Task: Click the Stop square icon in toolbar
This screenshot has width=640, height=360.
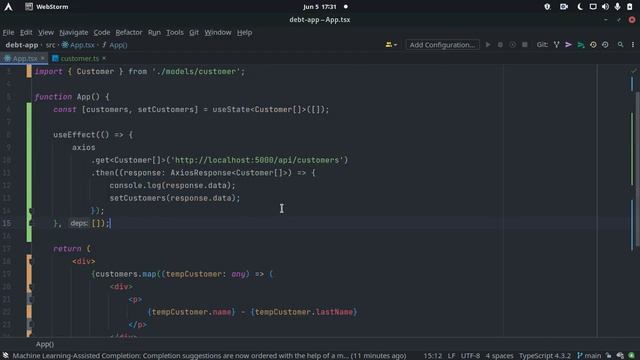Action: 525,44
